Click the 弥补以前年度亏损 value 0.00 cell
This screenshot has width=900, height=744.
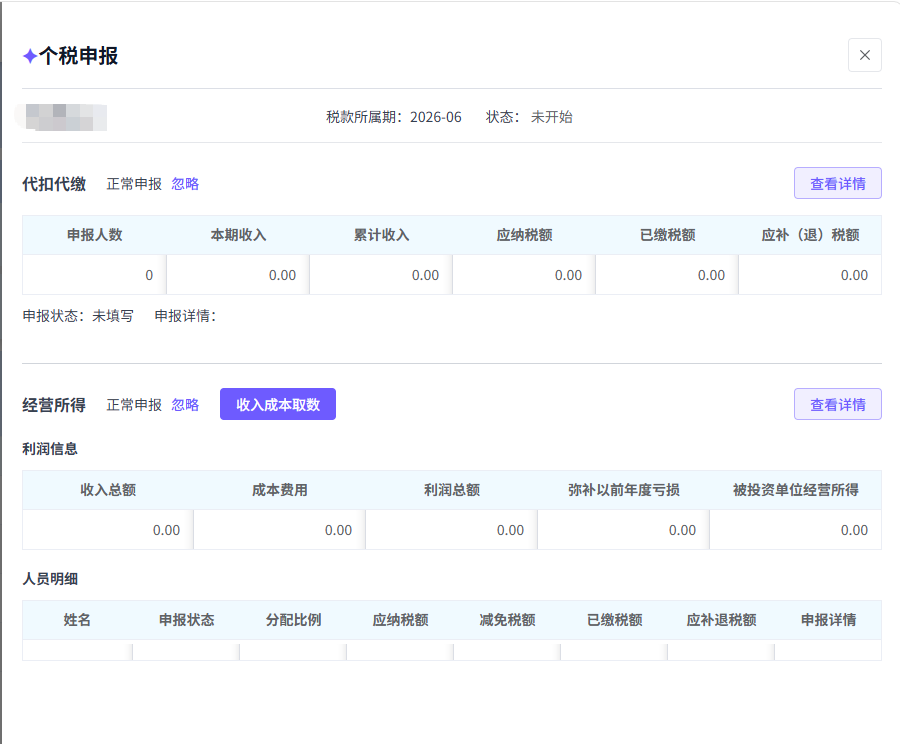point(624,530)
